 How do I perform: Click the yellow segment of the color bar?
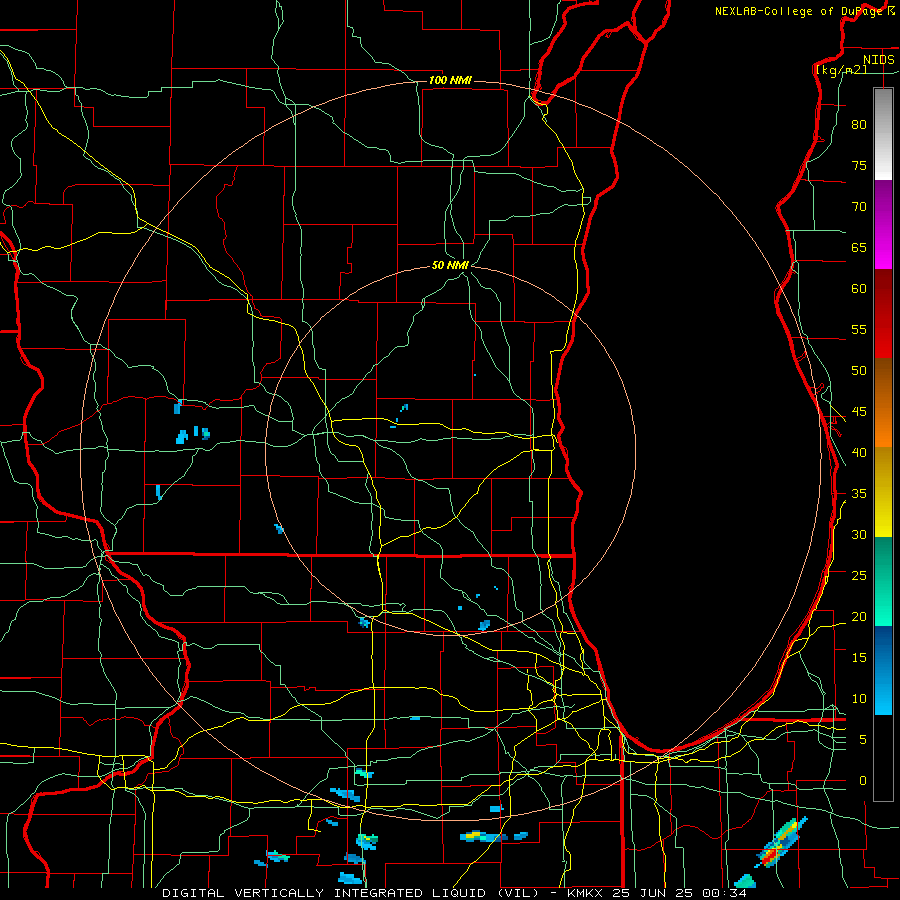883,492
